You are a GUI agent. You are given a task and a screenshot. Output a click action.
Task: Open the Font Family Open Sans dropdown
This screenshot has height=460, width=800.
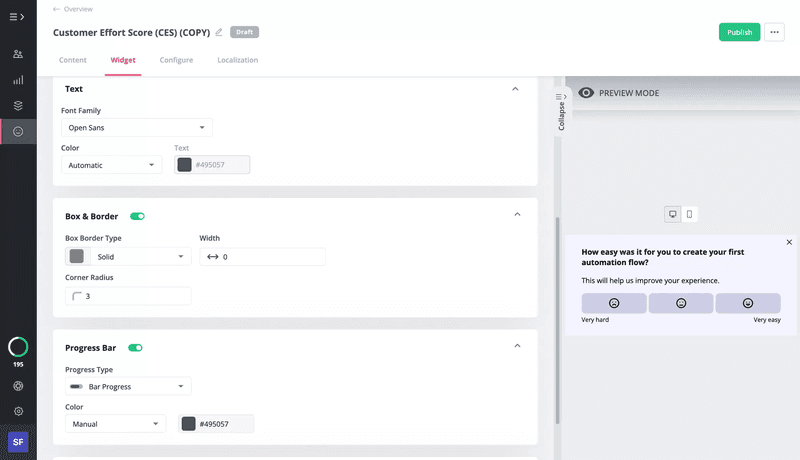pyautogui.click(x=137, y=127)
